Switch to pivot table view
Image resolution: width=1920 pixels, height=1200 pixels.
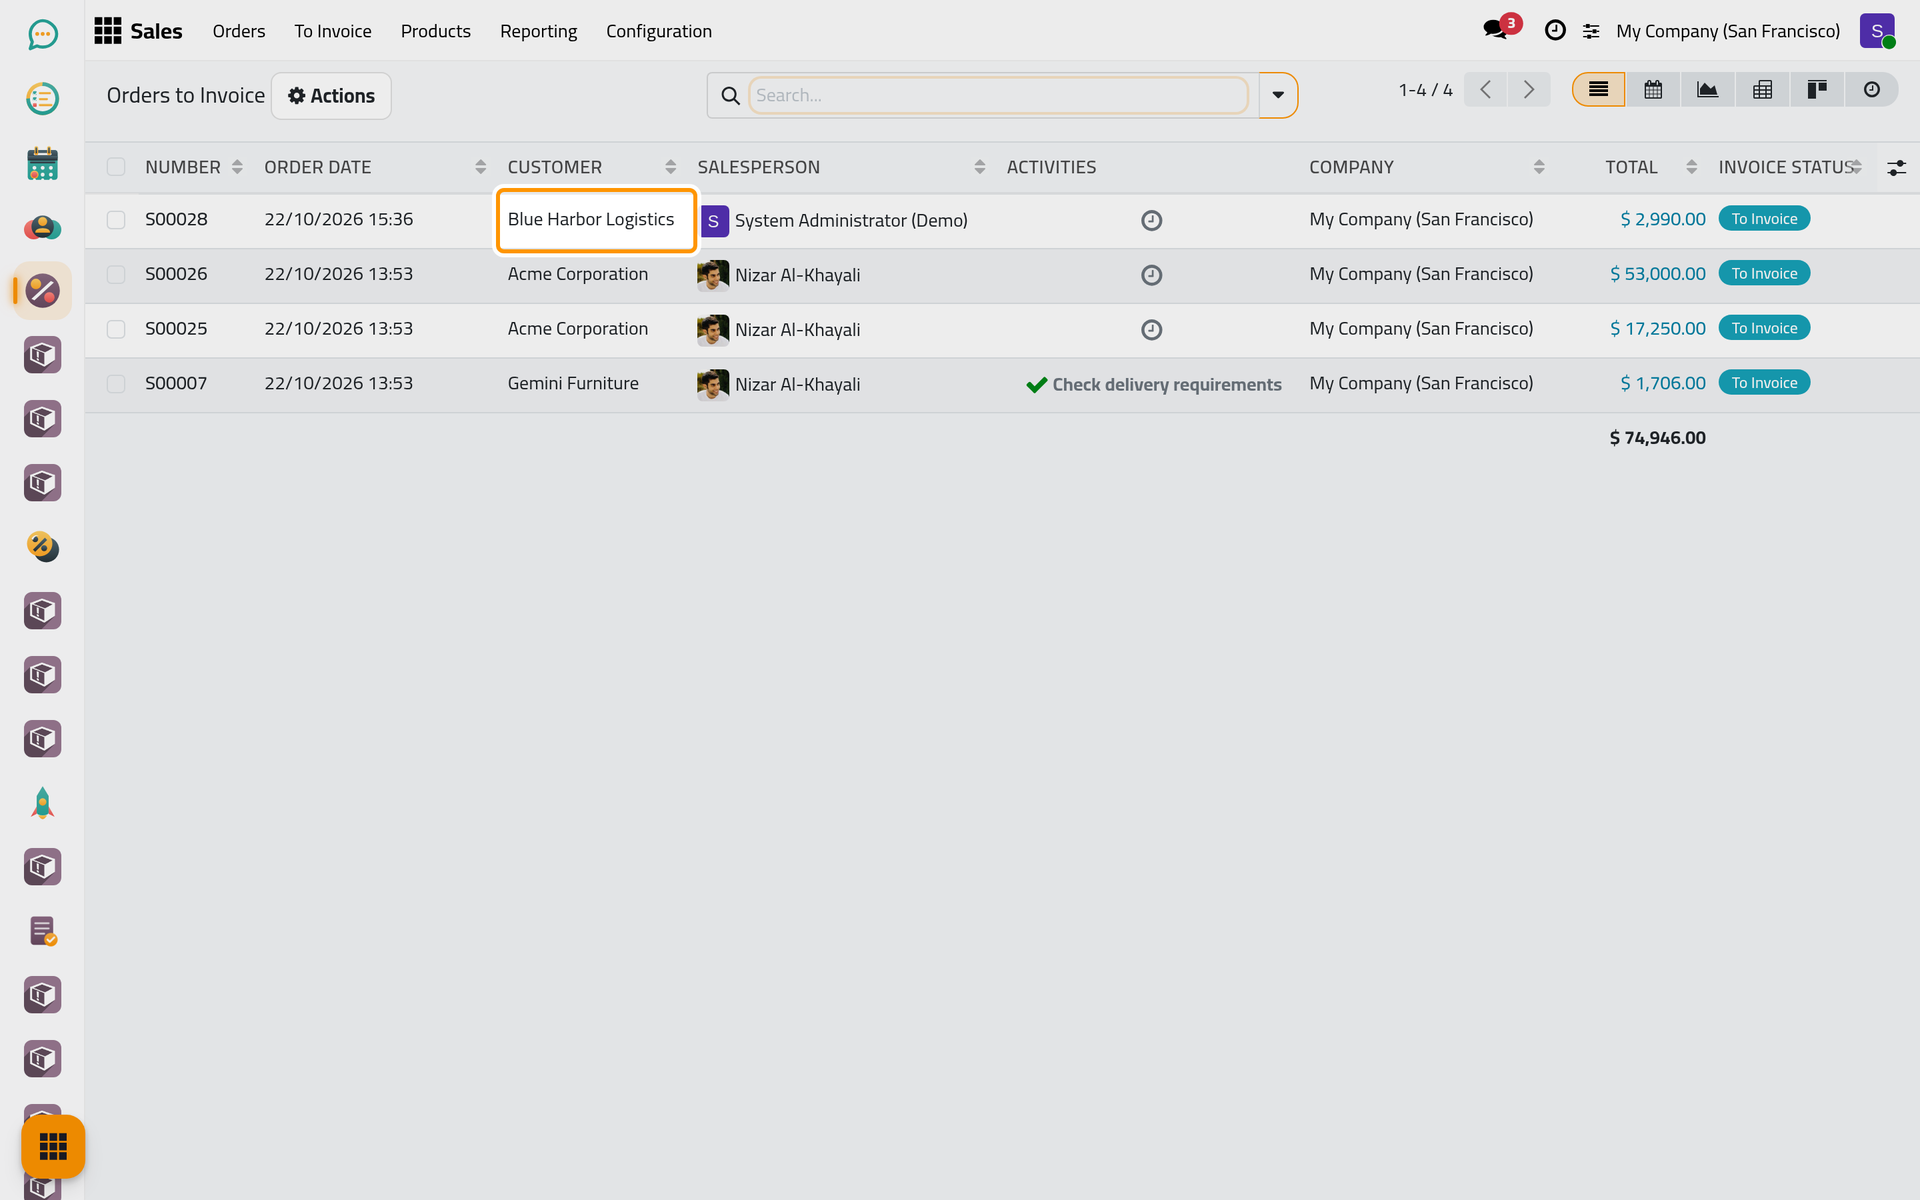click(1762, 90)
